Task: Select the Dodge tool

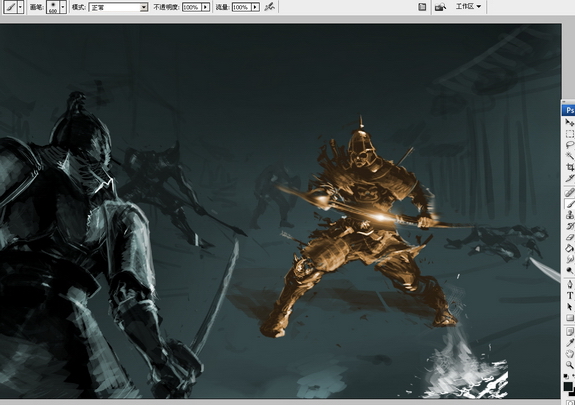Action: coord(569,270)
